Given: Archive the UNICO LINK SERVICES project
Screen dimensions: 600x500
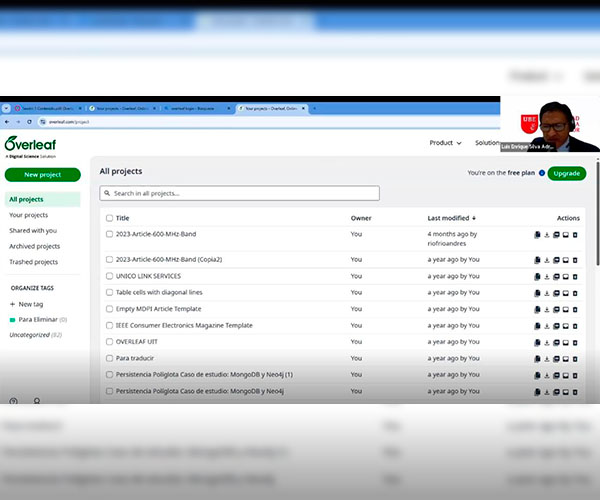Looking at the screenshot, I should point(566,277).
